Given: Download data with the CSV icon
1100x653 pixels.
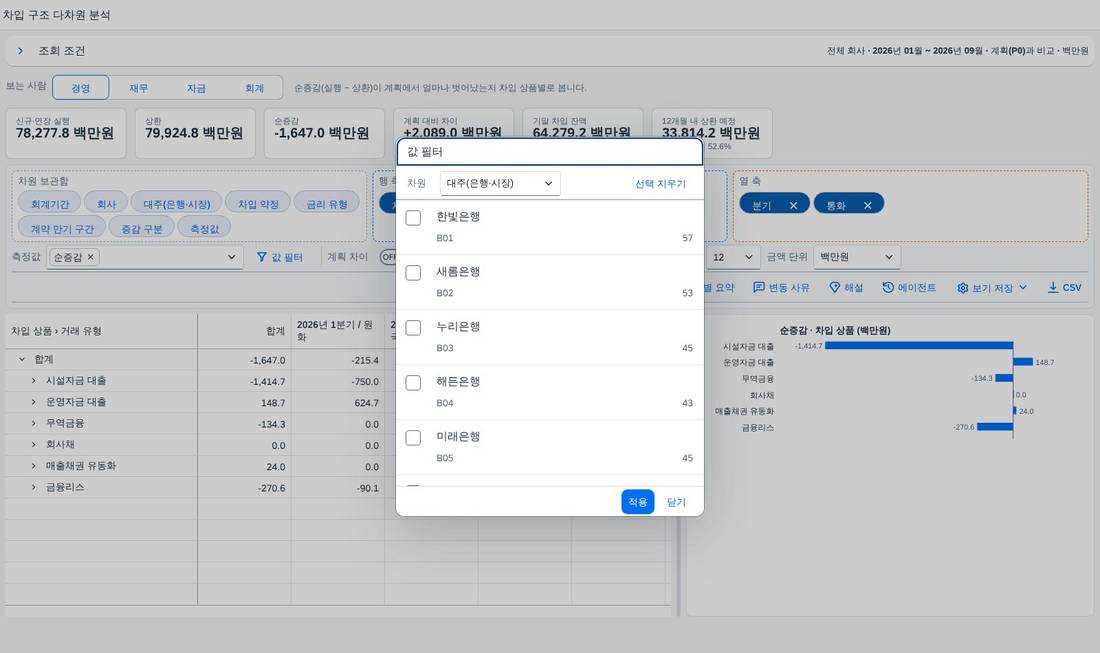Looking at the screenshot, I should pyautogui.click(x=1053, y=288).
